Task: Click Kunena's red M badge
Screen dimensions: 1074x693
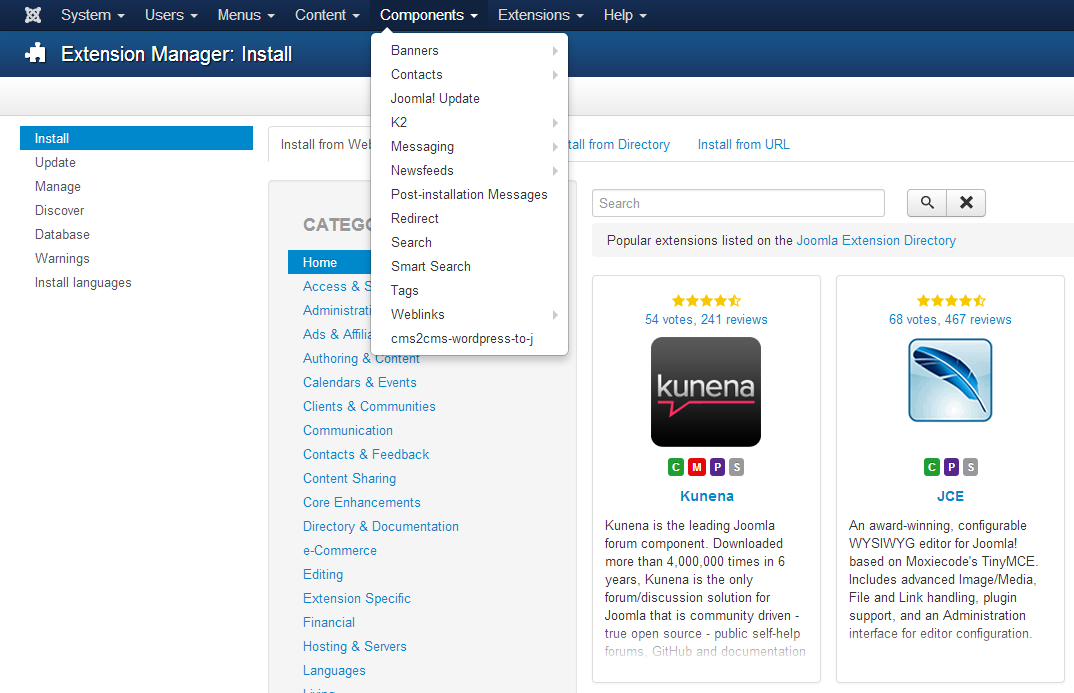Action: [x=697, y=467]
